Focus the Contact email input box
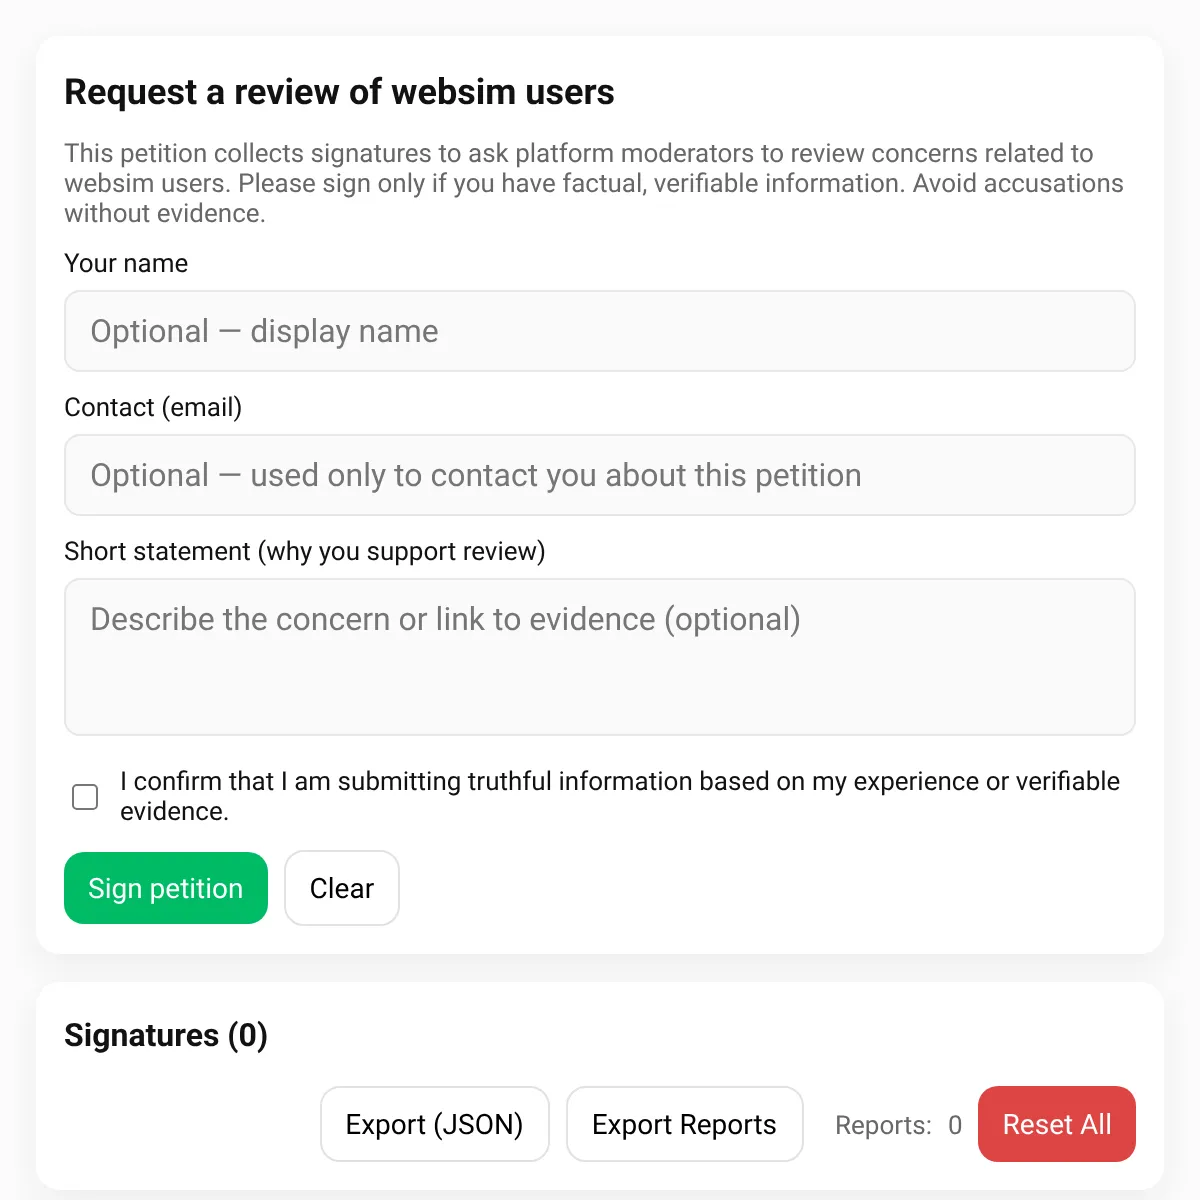 (x=600, y=475)
